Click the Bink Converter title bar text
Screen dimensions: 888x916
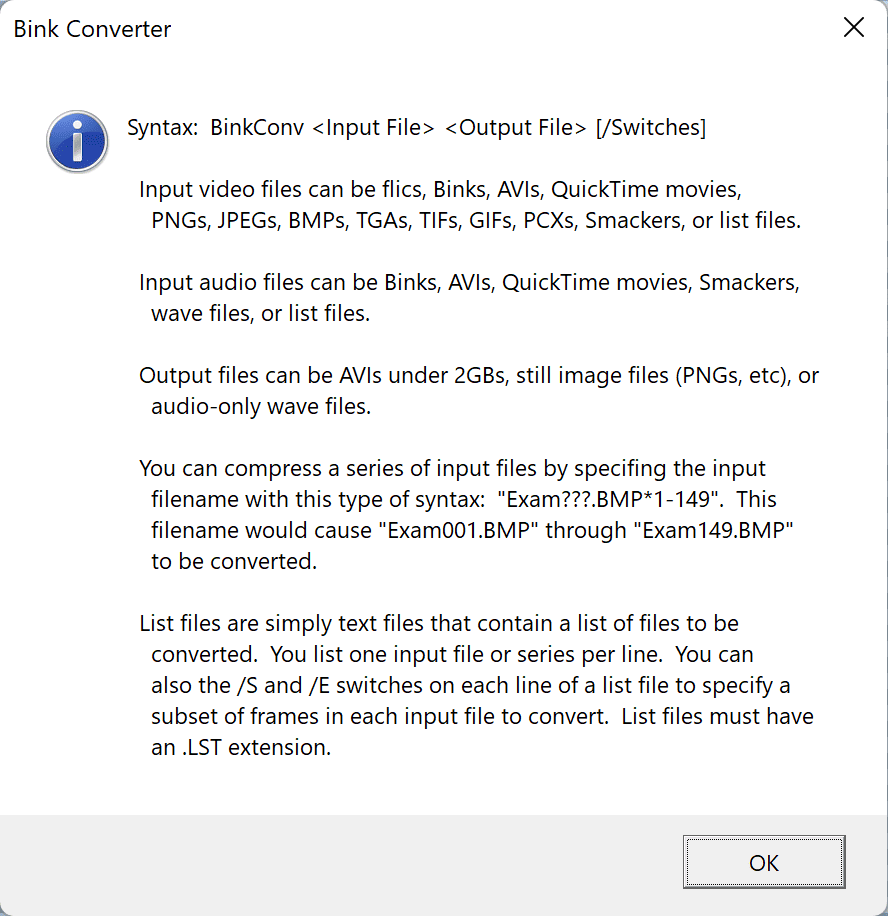point(92,29)
